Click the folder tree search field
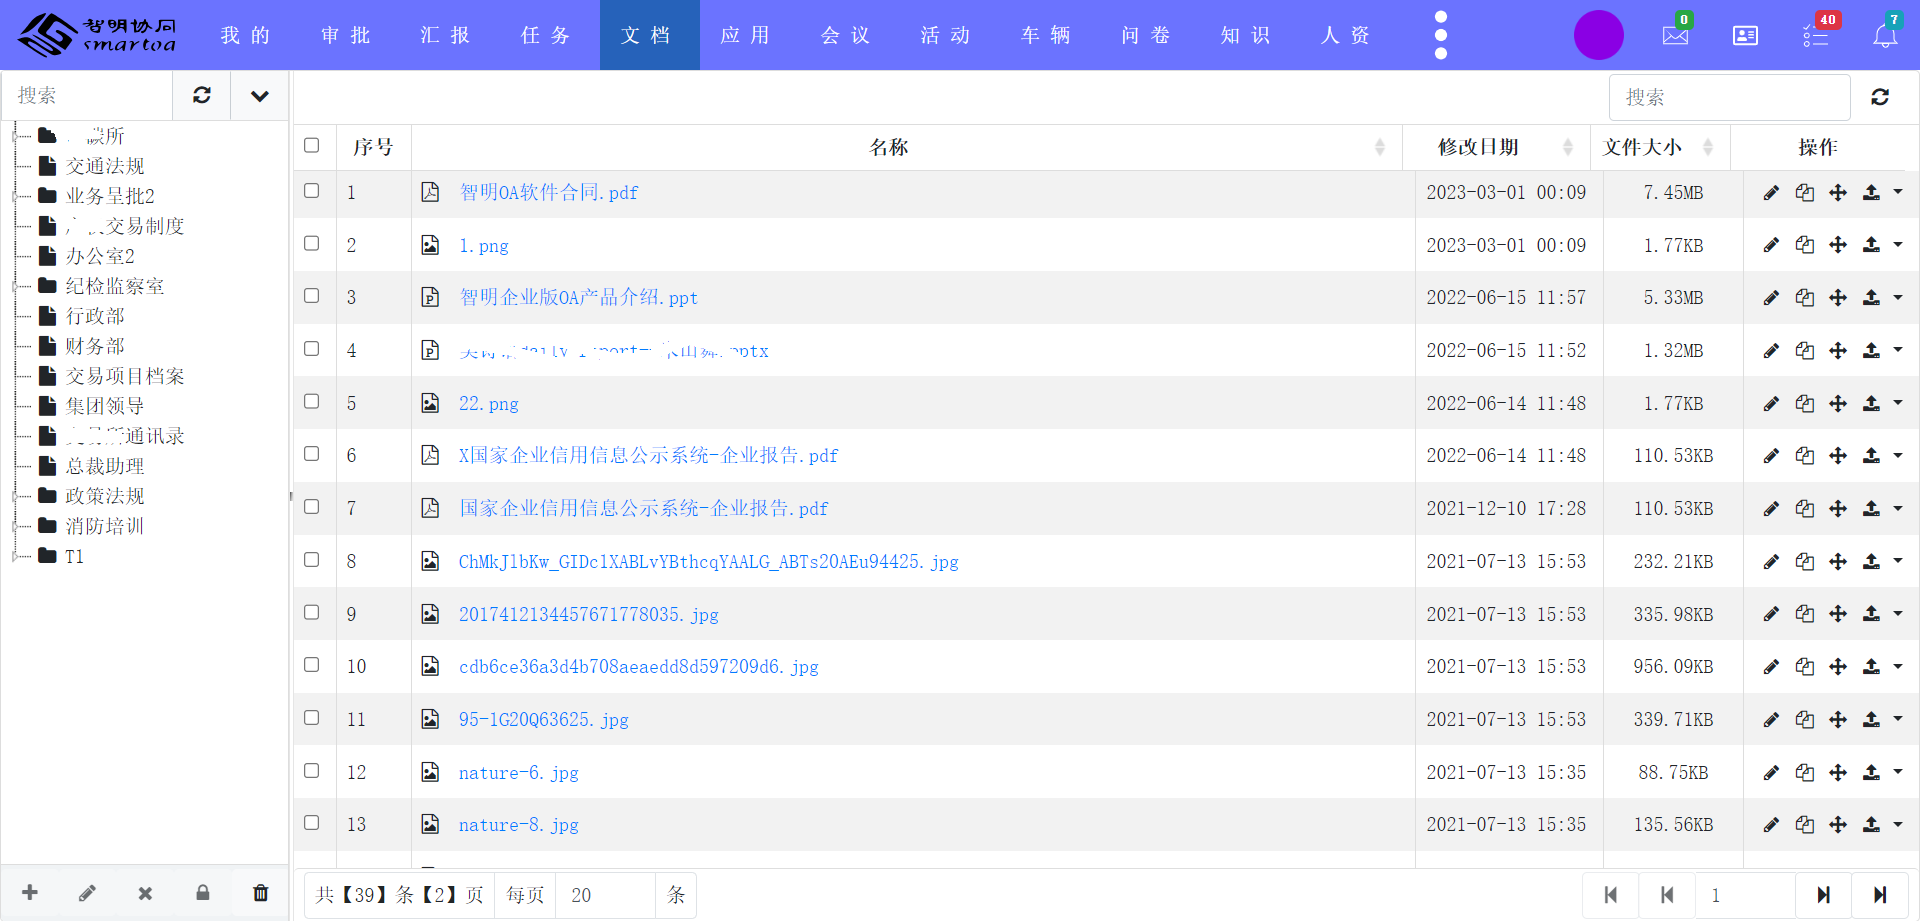Screen dimensions: 1920x921 click(x=88, y=95)
